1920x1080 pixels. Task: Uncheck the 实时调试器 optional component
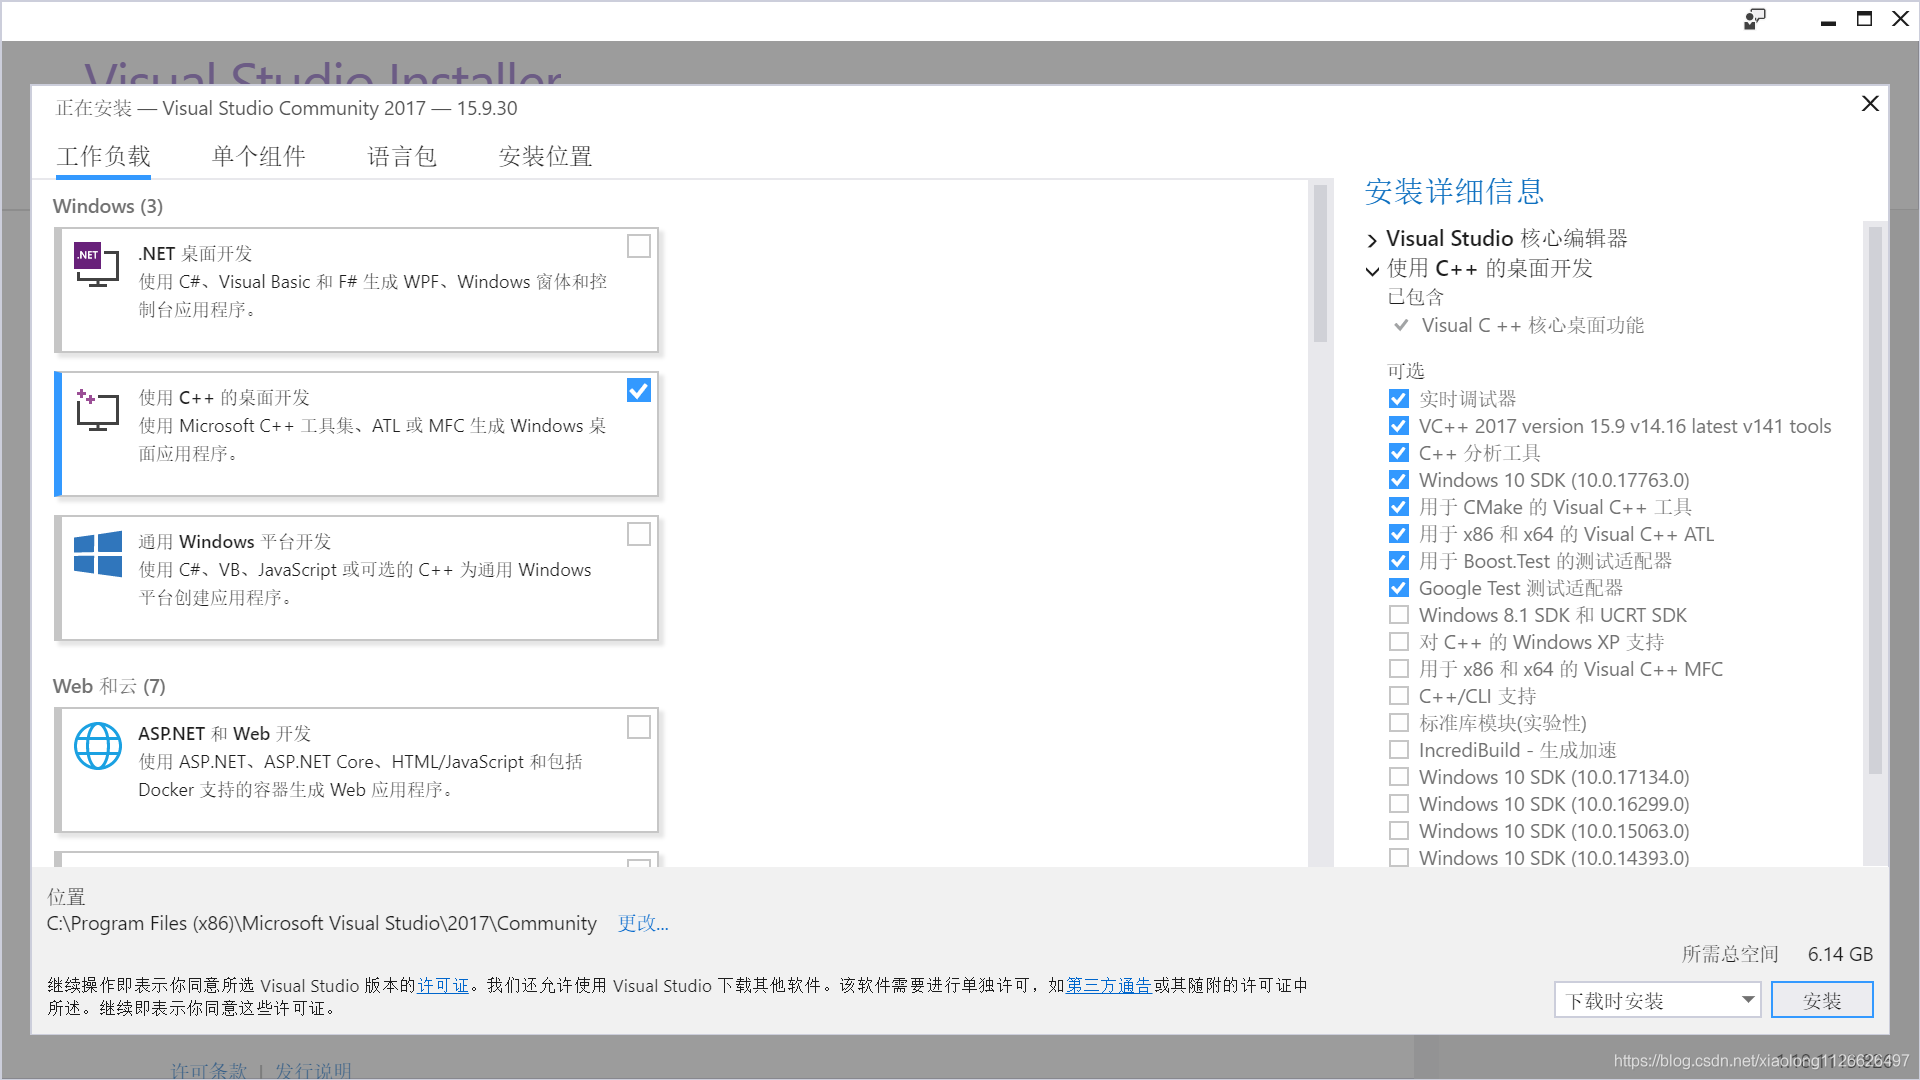point(1399,399)
